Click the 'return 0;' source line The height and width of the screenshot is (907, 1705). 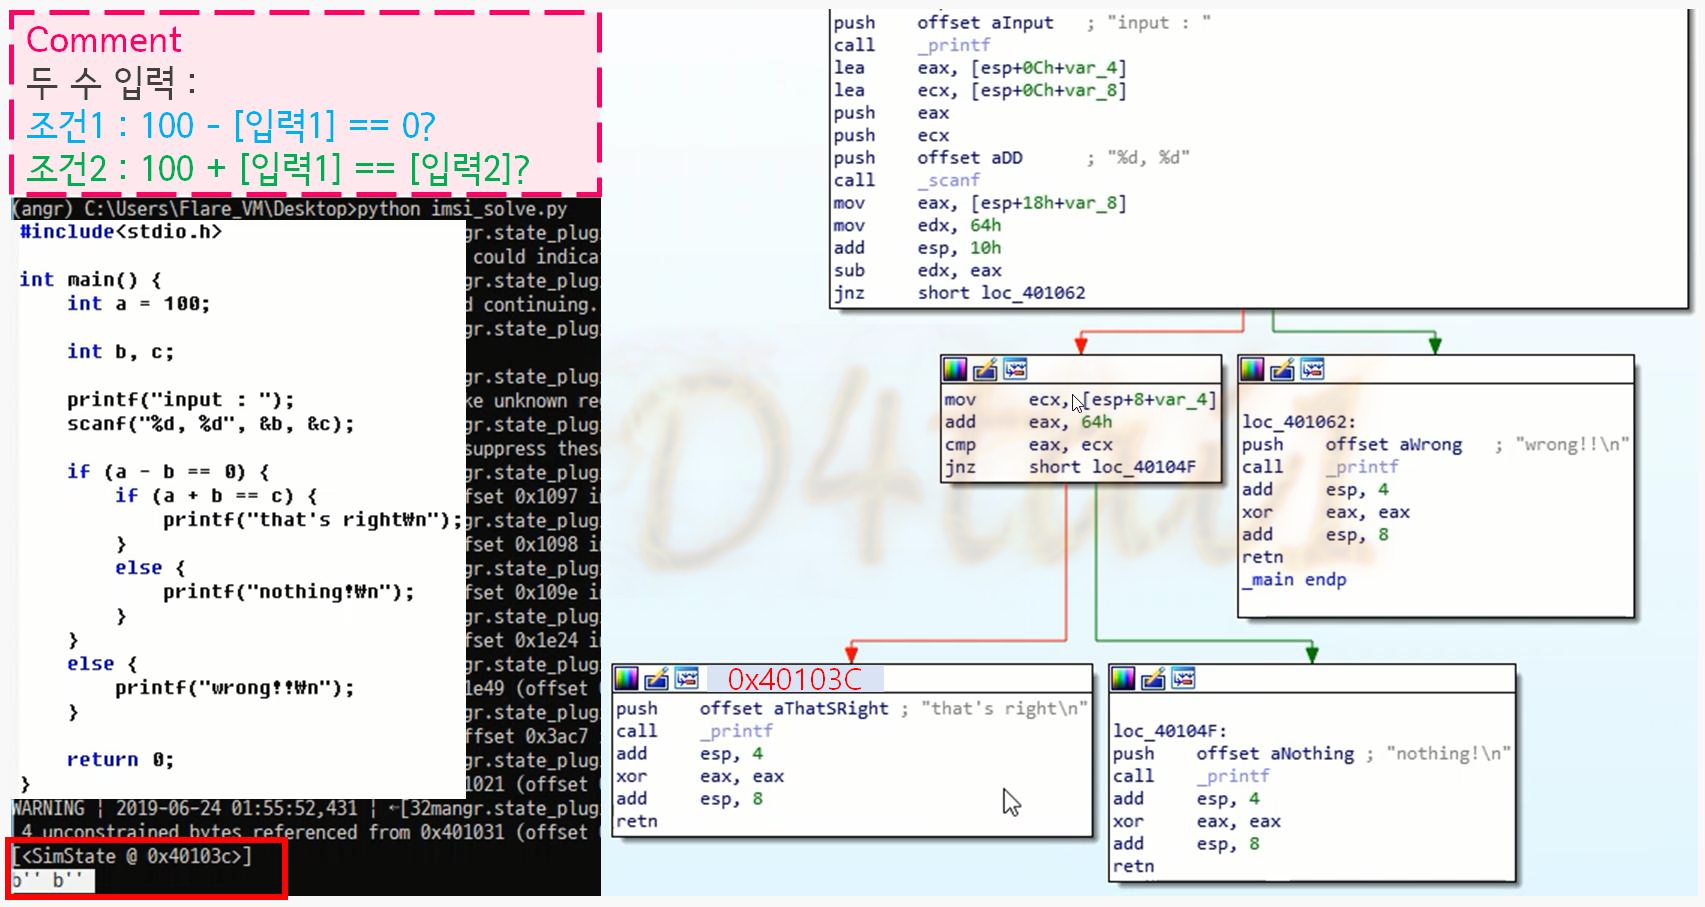point(120,759)
